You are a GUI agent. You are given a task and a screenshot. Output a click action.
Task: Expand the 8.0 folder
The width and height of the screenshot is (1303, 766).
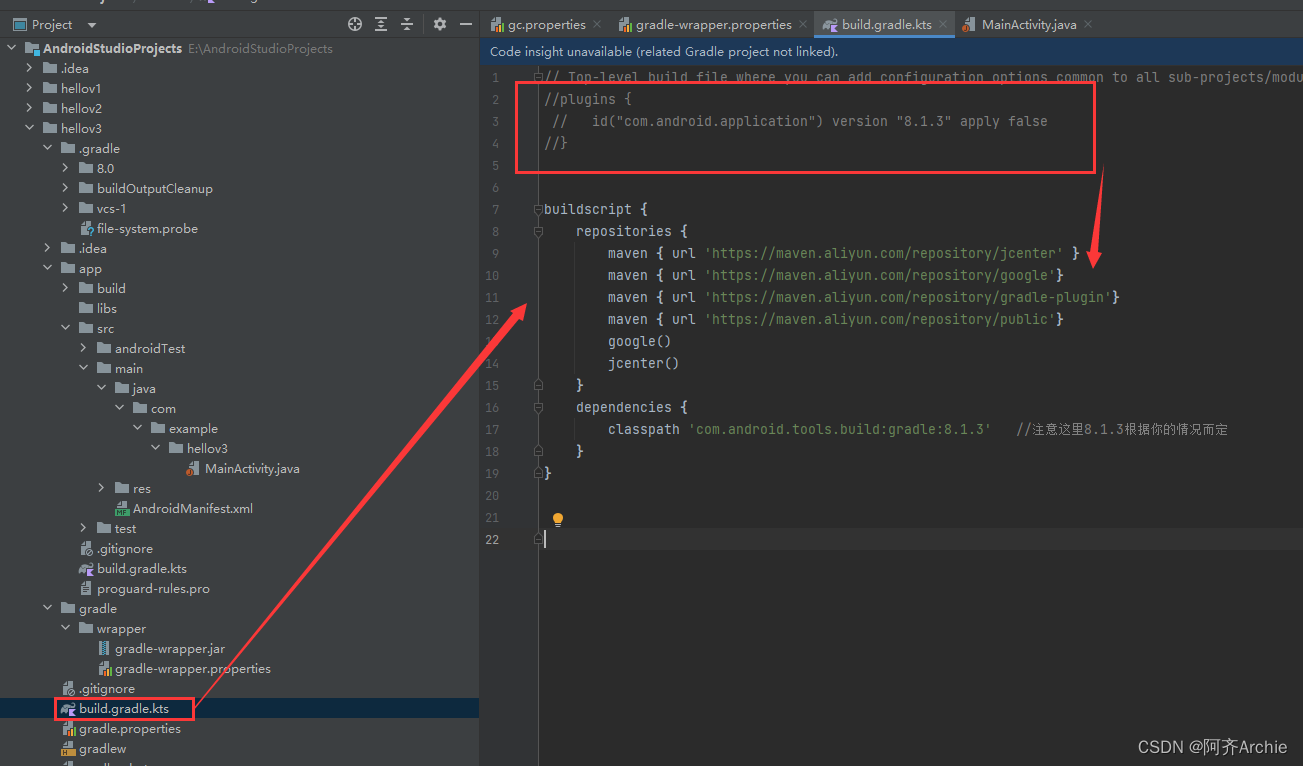[66, 168]
